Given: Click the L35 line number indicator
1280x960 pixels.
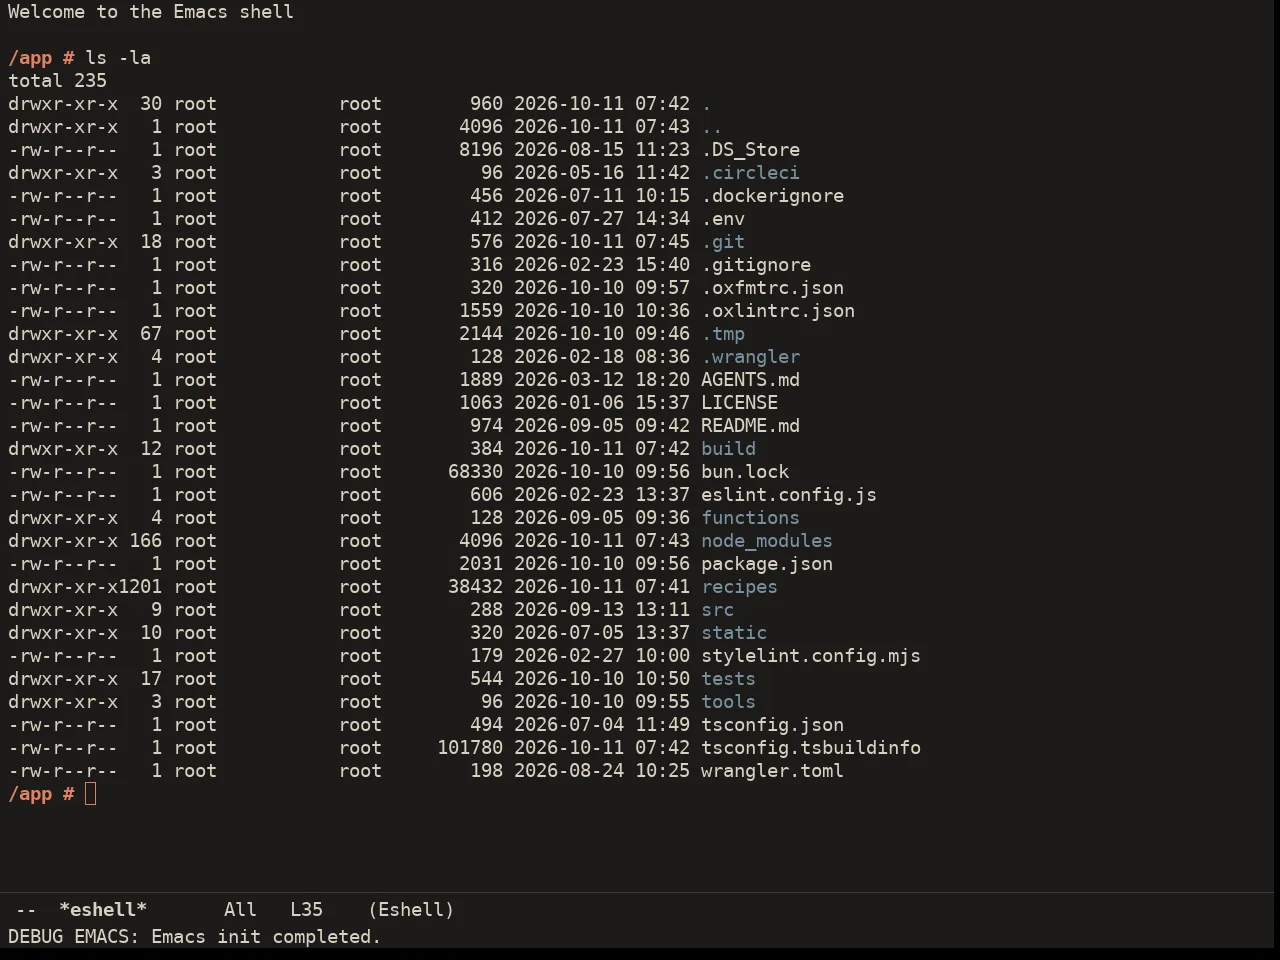Looking at the screenshot, I should point(306,910).
